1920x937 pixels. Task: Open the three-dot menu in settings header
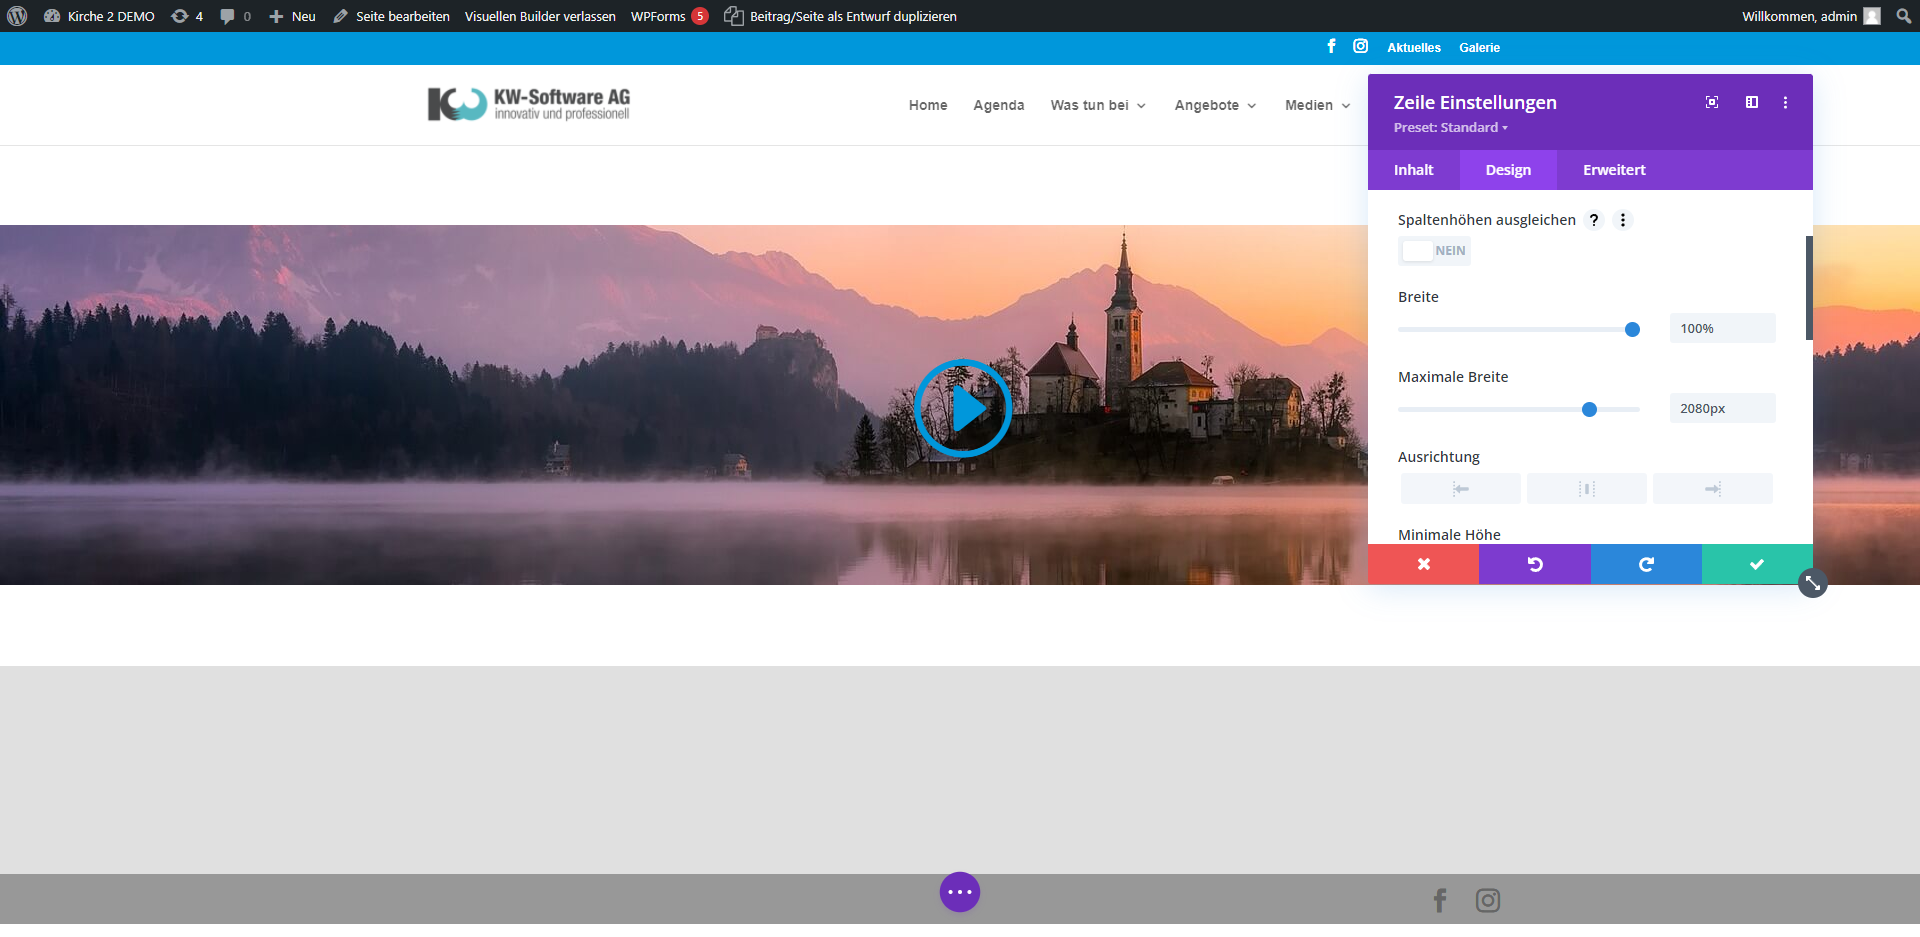[1785, 102]
